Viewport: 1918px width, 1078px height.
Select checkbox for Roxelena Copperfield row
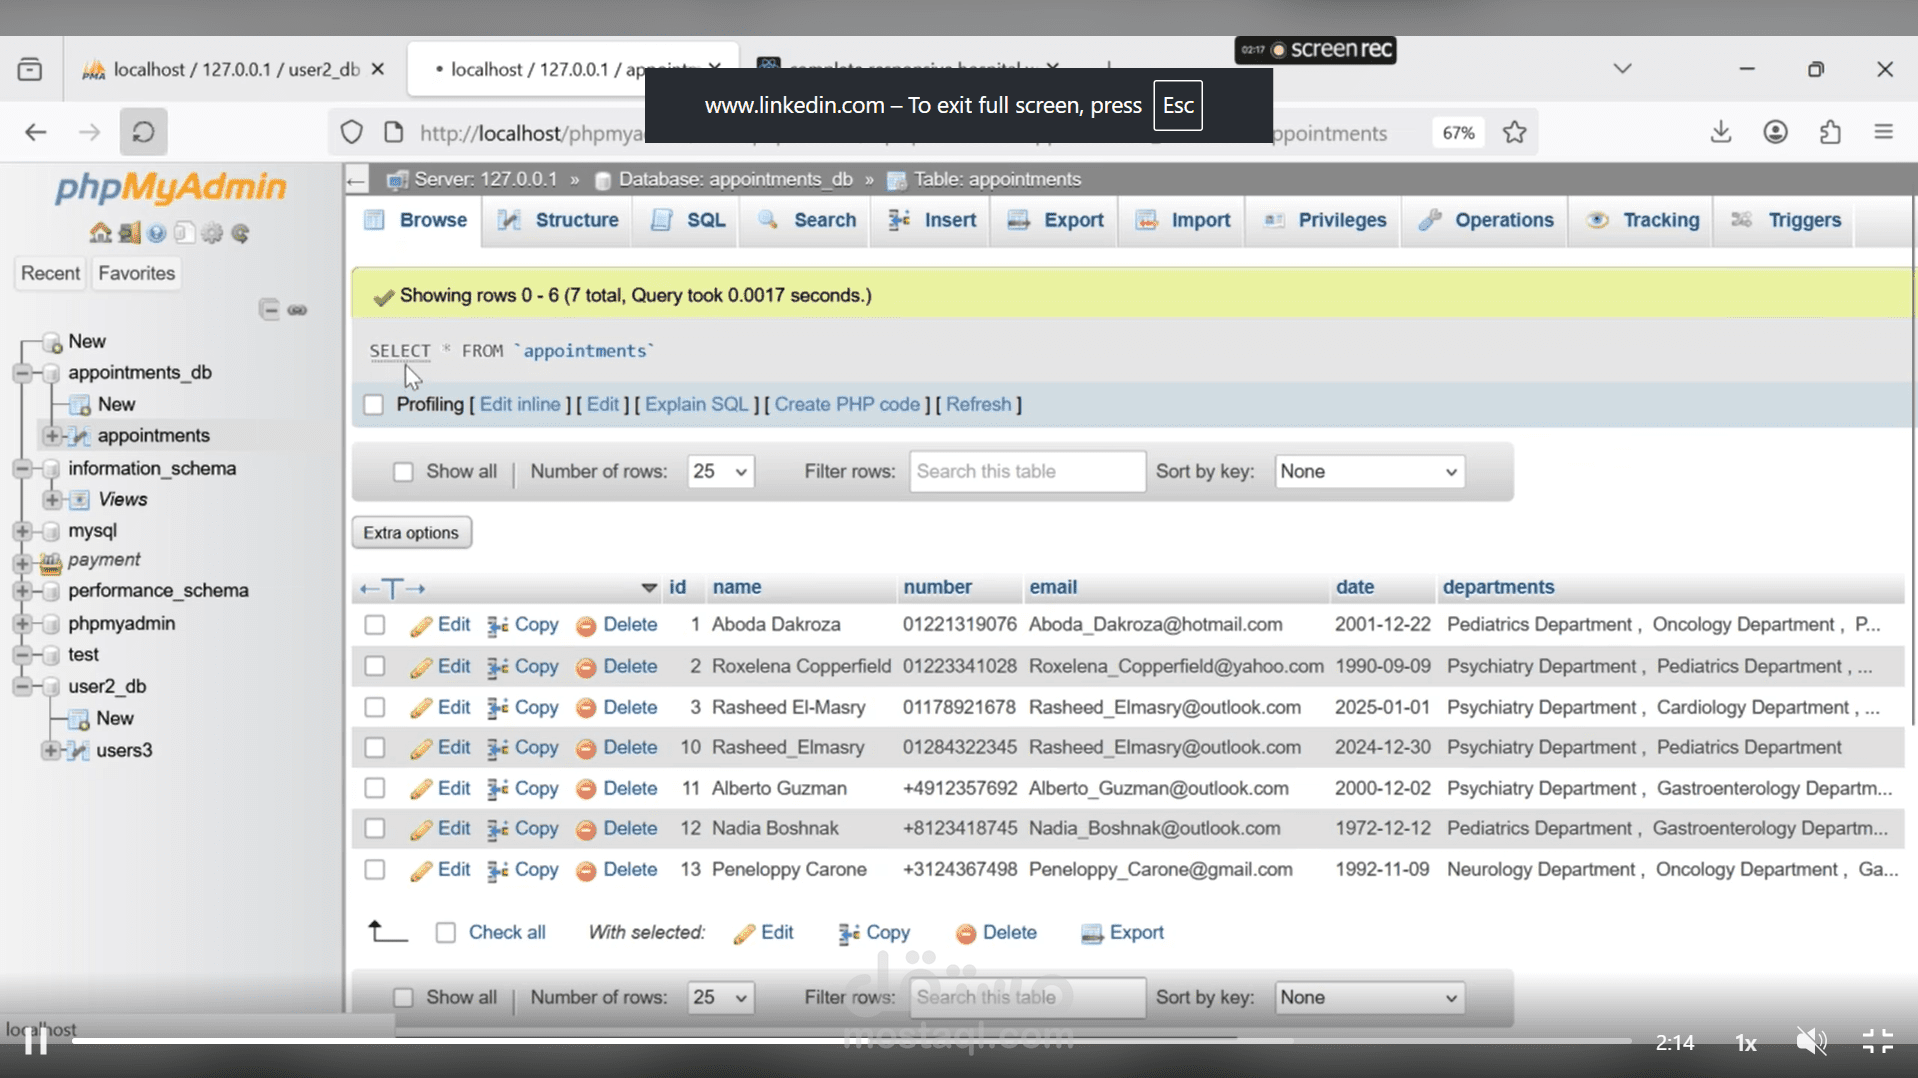tap(375, 666)
